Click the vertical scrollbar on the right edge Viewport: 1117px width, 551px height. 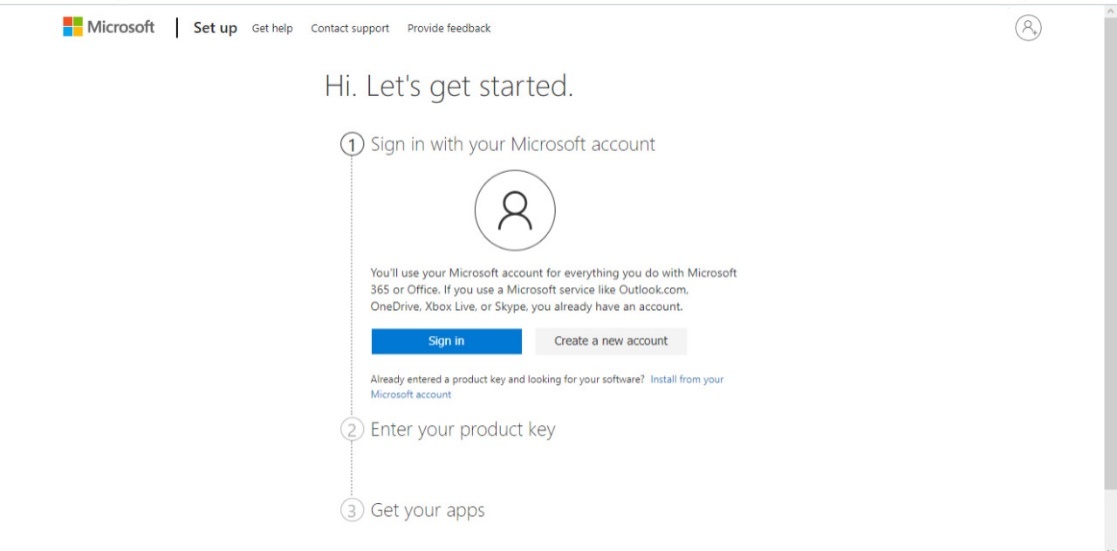pos(1111,252)
